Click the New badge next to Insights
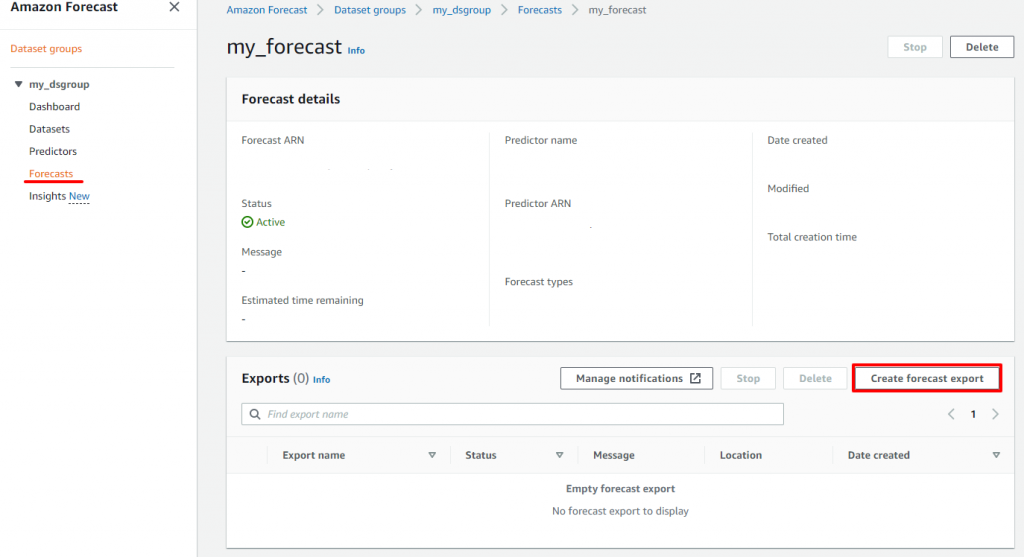Image resolution: width=1024 pixels, height=557 pixels. pos(79,196)
